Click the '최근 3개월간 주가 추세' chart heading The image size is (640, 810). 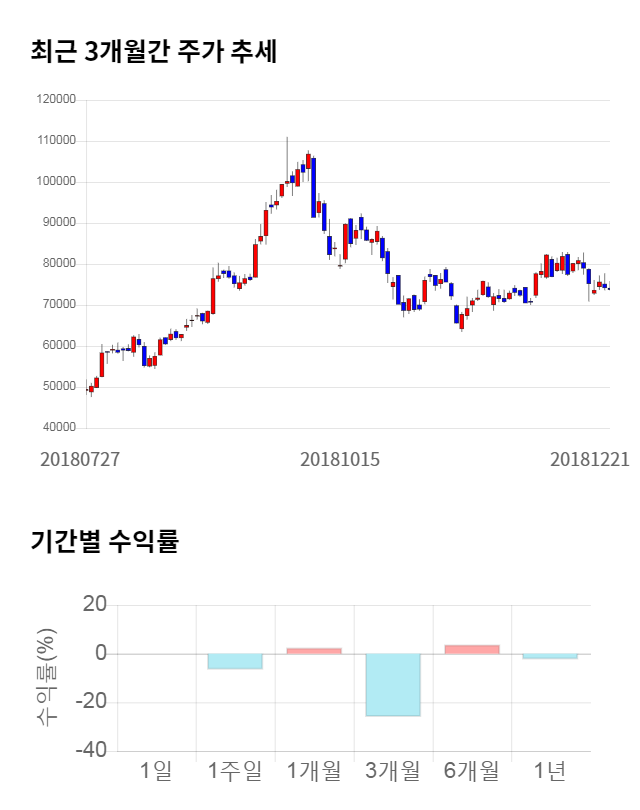[154, 51]
